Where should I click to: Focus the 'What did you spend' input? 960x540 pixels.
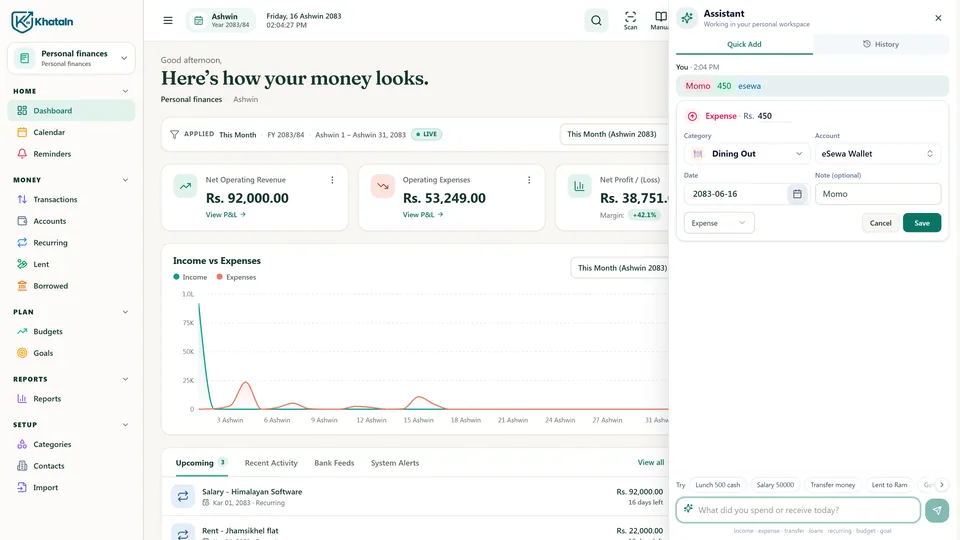[798, 510]
